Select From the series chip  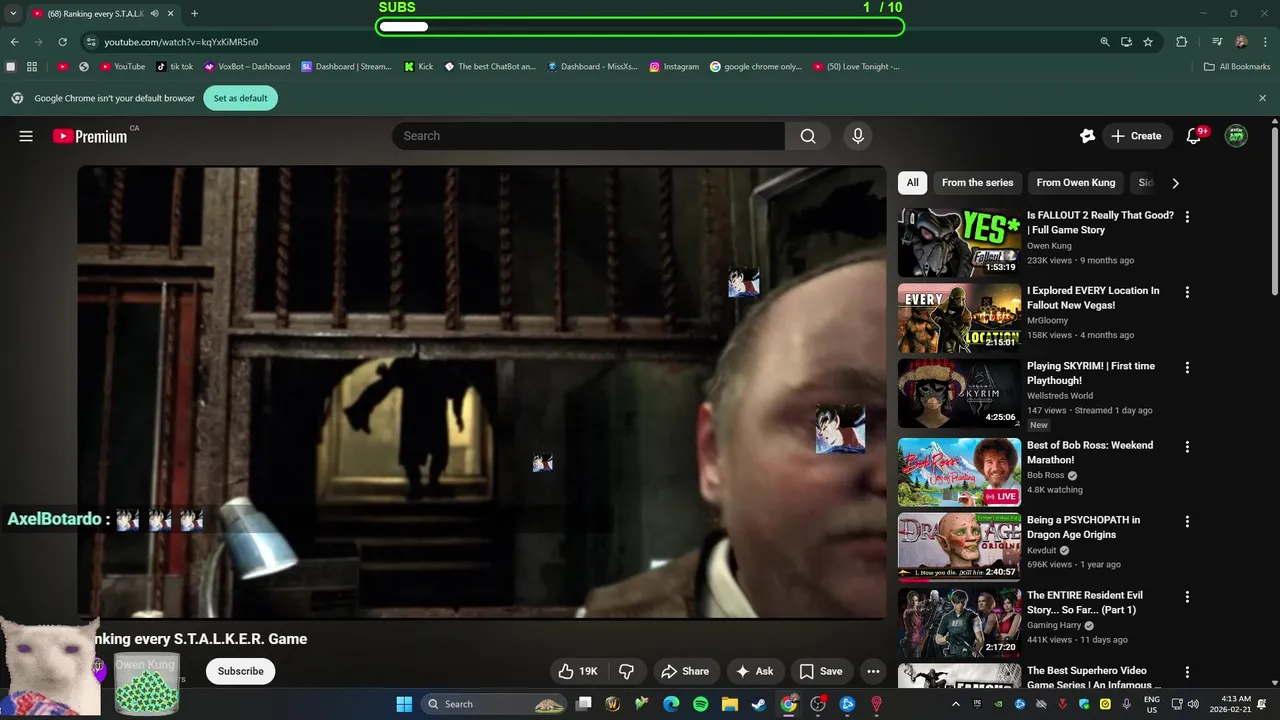point(977,183)
